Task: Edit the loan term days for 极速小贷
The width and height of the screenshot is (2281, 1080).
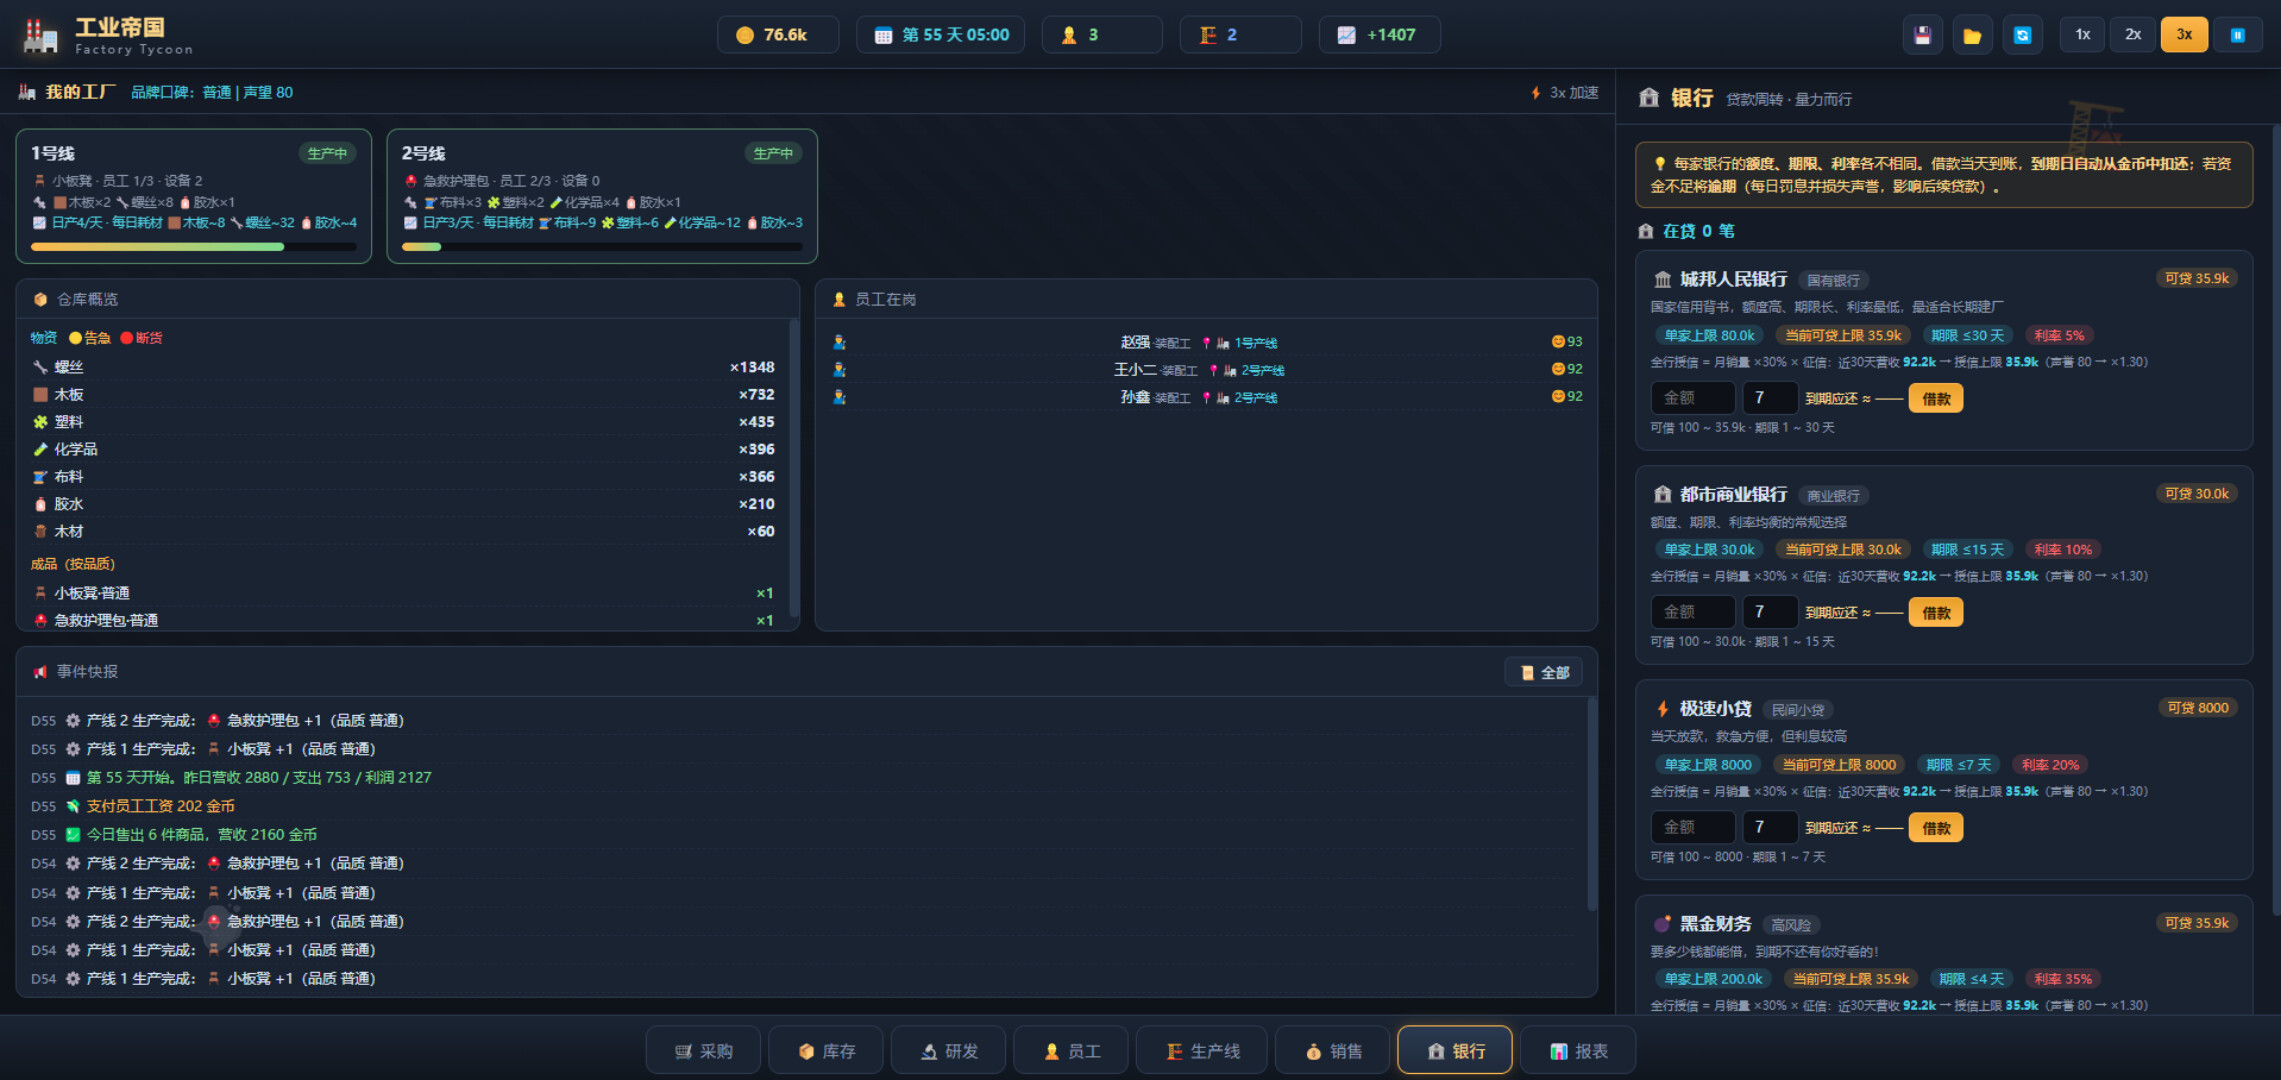Action: (x=1770, y=827)
